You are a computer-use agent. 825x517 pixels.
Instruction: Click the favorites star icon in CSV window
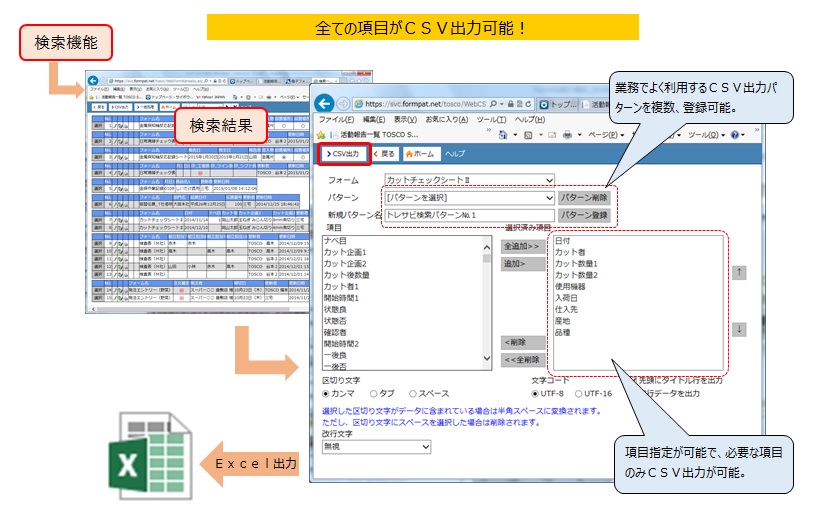click(321, 135)
